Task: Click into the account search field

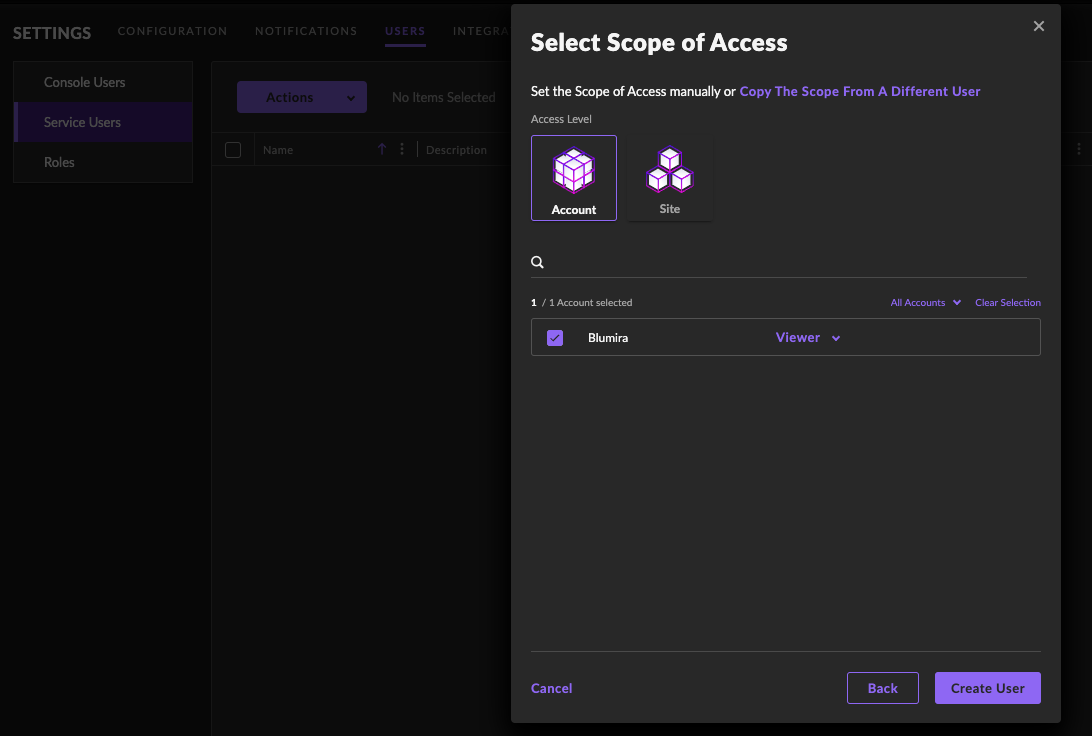Action: pos(785,263)
